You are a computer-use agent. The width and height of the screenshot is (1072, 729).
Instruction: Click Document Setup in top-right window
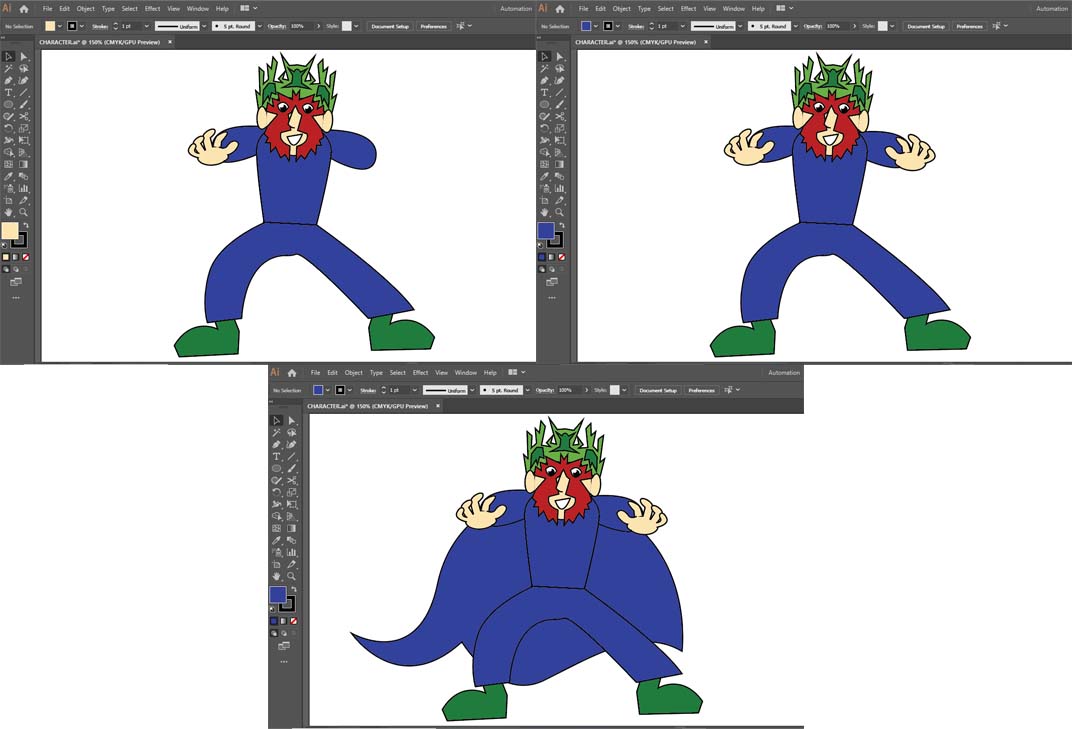pyautogui.click(x=926, y=26)
